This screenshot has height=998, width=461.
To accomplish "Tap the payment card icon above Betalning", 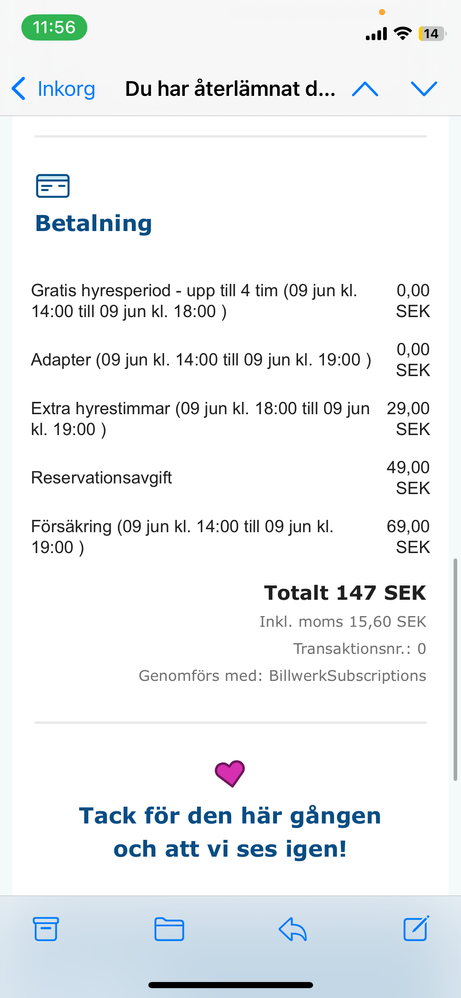I will point(53,186).
